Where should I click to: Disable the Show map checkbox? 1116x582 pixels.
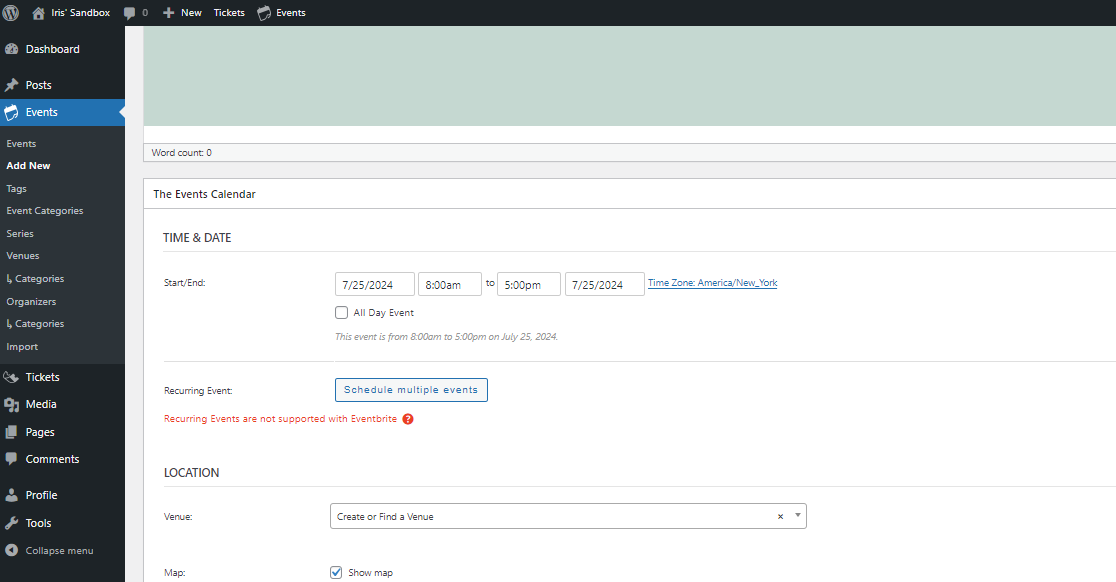click(x=336, y=572)
